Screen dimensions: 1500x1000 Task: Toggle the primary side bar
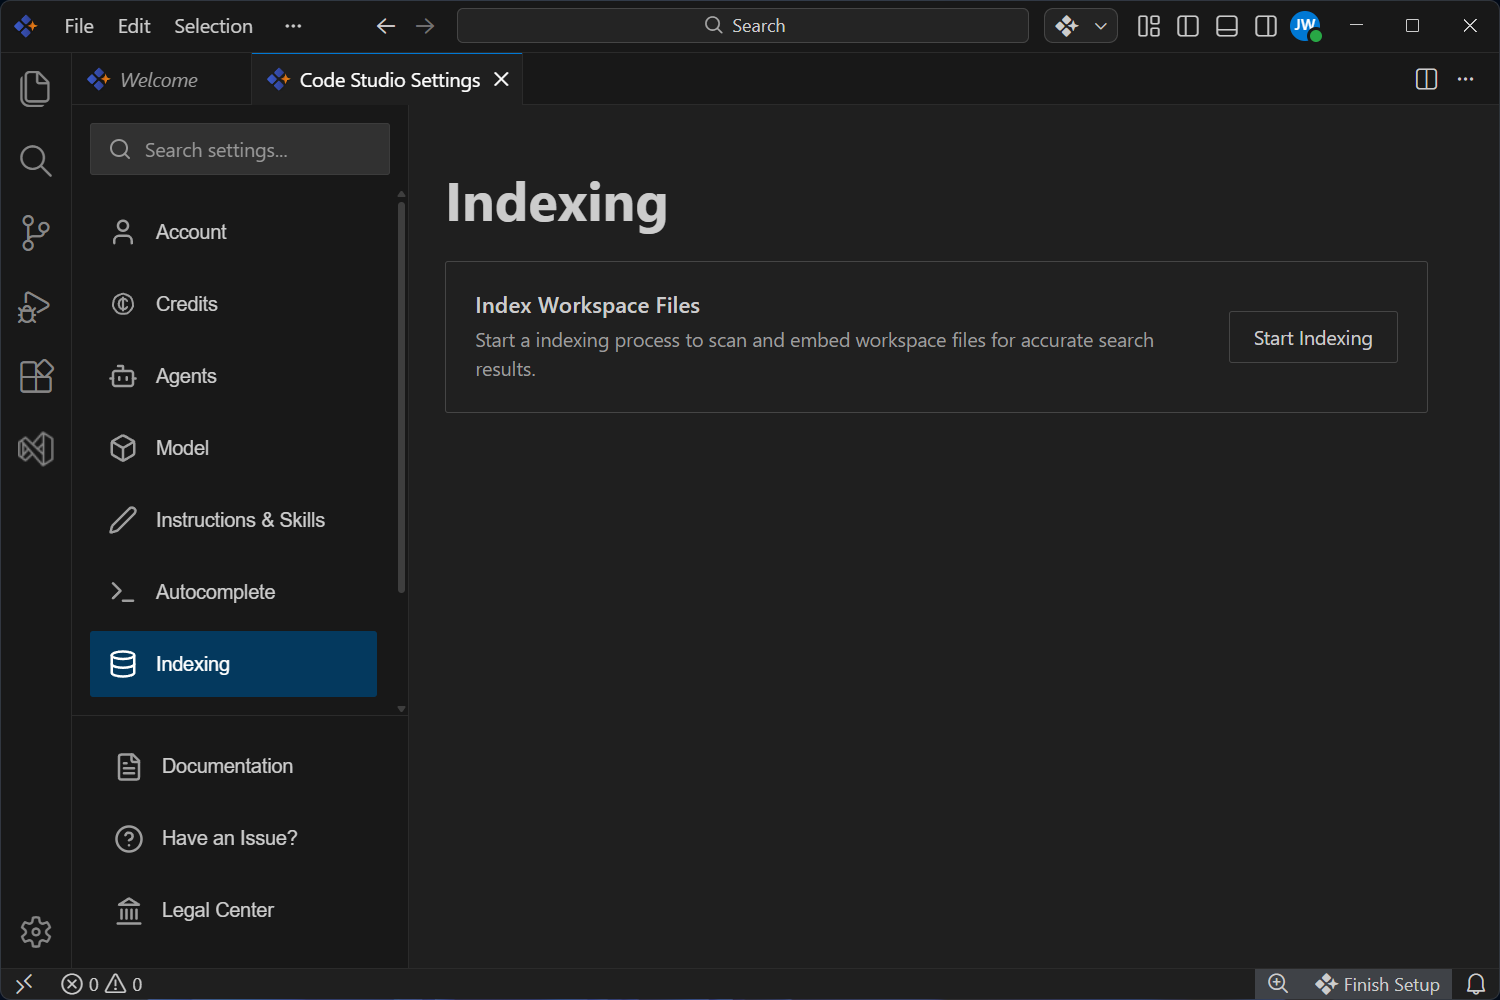1188,26
